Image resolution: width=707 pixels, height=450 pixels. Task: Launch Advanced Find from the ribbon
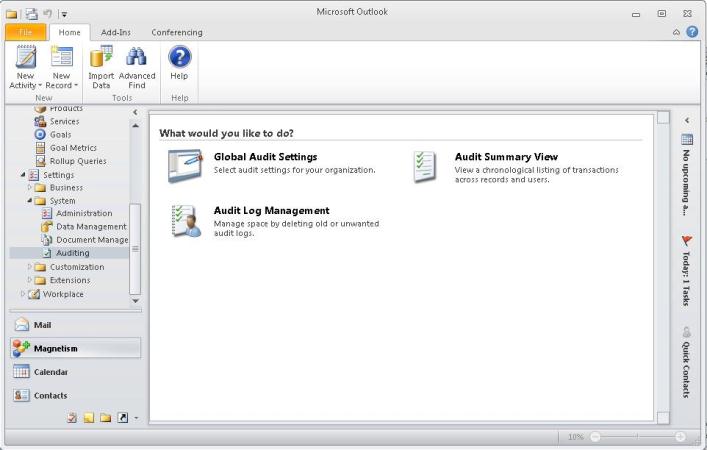pyautogui.click(x=137, y=60)
